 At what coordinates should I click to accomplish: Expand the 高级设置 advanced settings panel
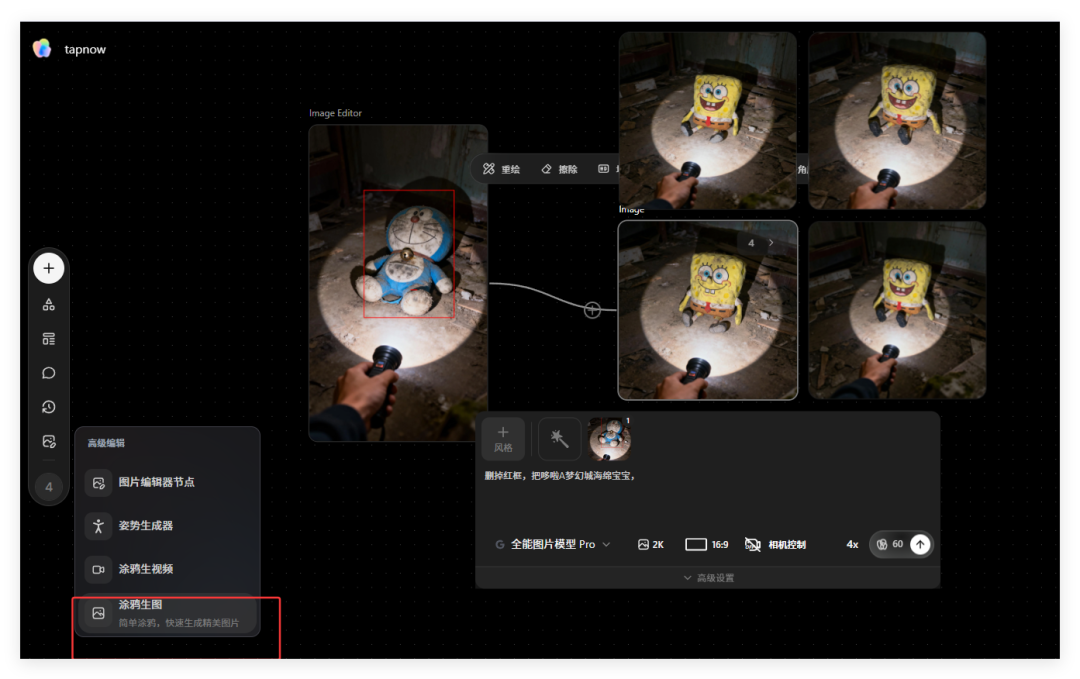(707, 577)
